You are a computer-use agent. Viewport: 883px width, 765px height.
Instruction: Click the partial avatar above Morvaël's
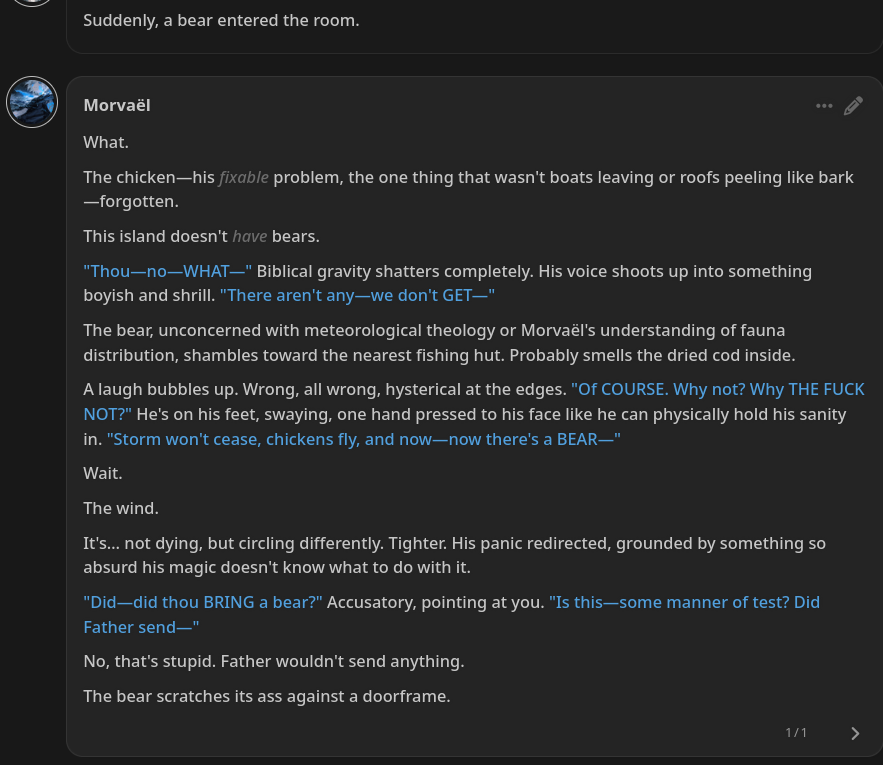32,3
